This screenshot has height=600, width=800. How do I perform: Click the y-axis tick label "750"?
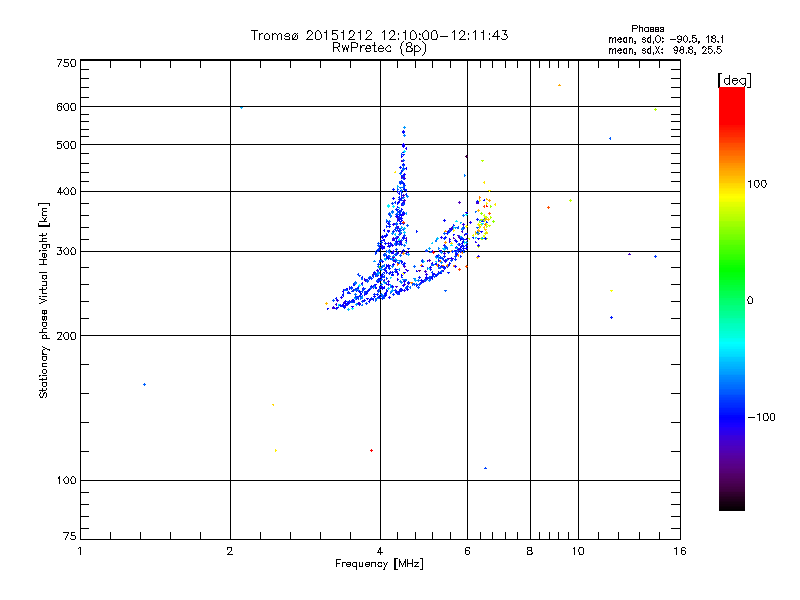click(x=67, y=63)
